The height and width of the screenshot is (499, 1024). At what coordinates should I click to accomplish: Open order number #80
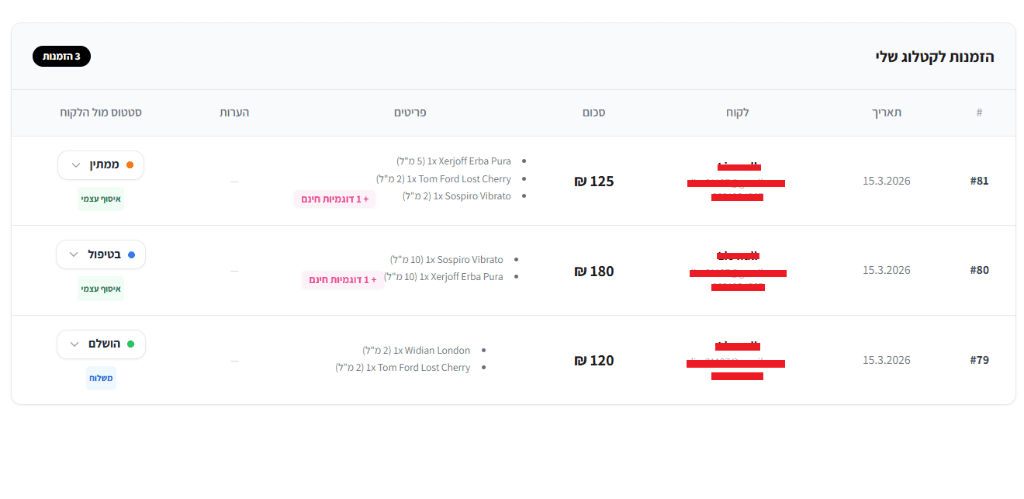(979, 270)
